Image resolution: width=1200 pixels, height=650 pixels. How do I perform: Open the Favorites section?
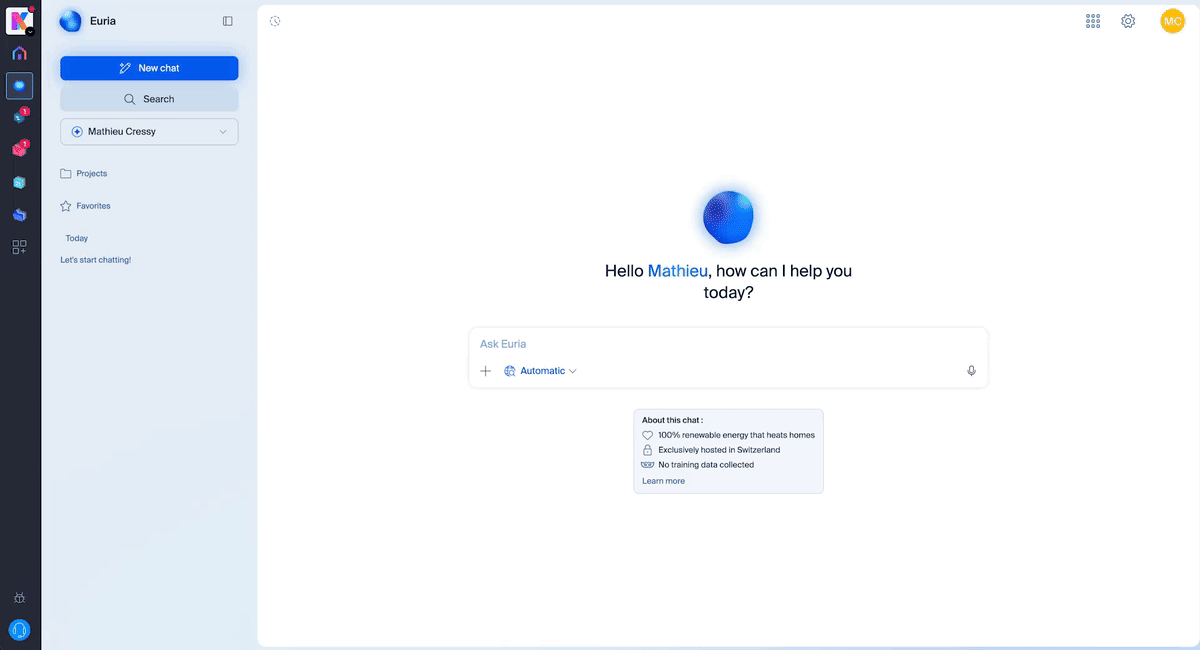tap(93, 206)
